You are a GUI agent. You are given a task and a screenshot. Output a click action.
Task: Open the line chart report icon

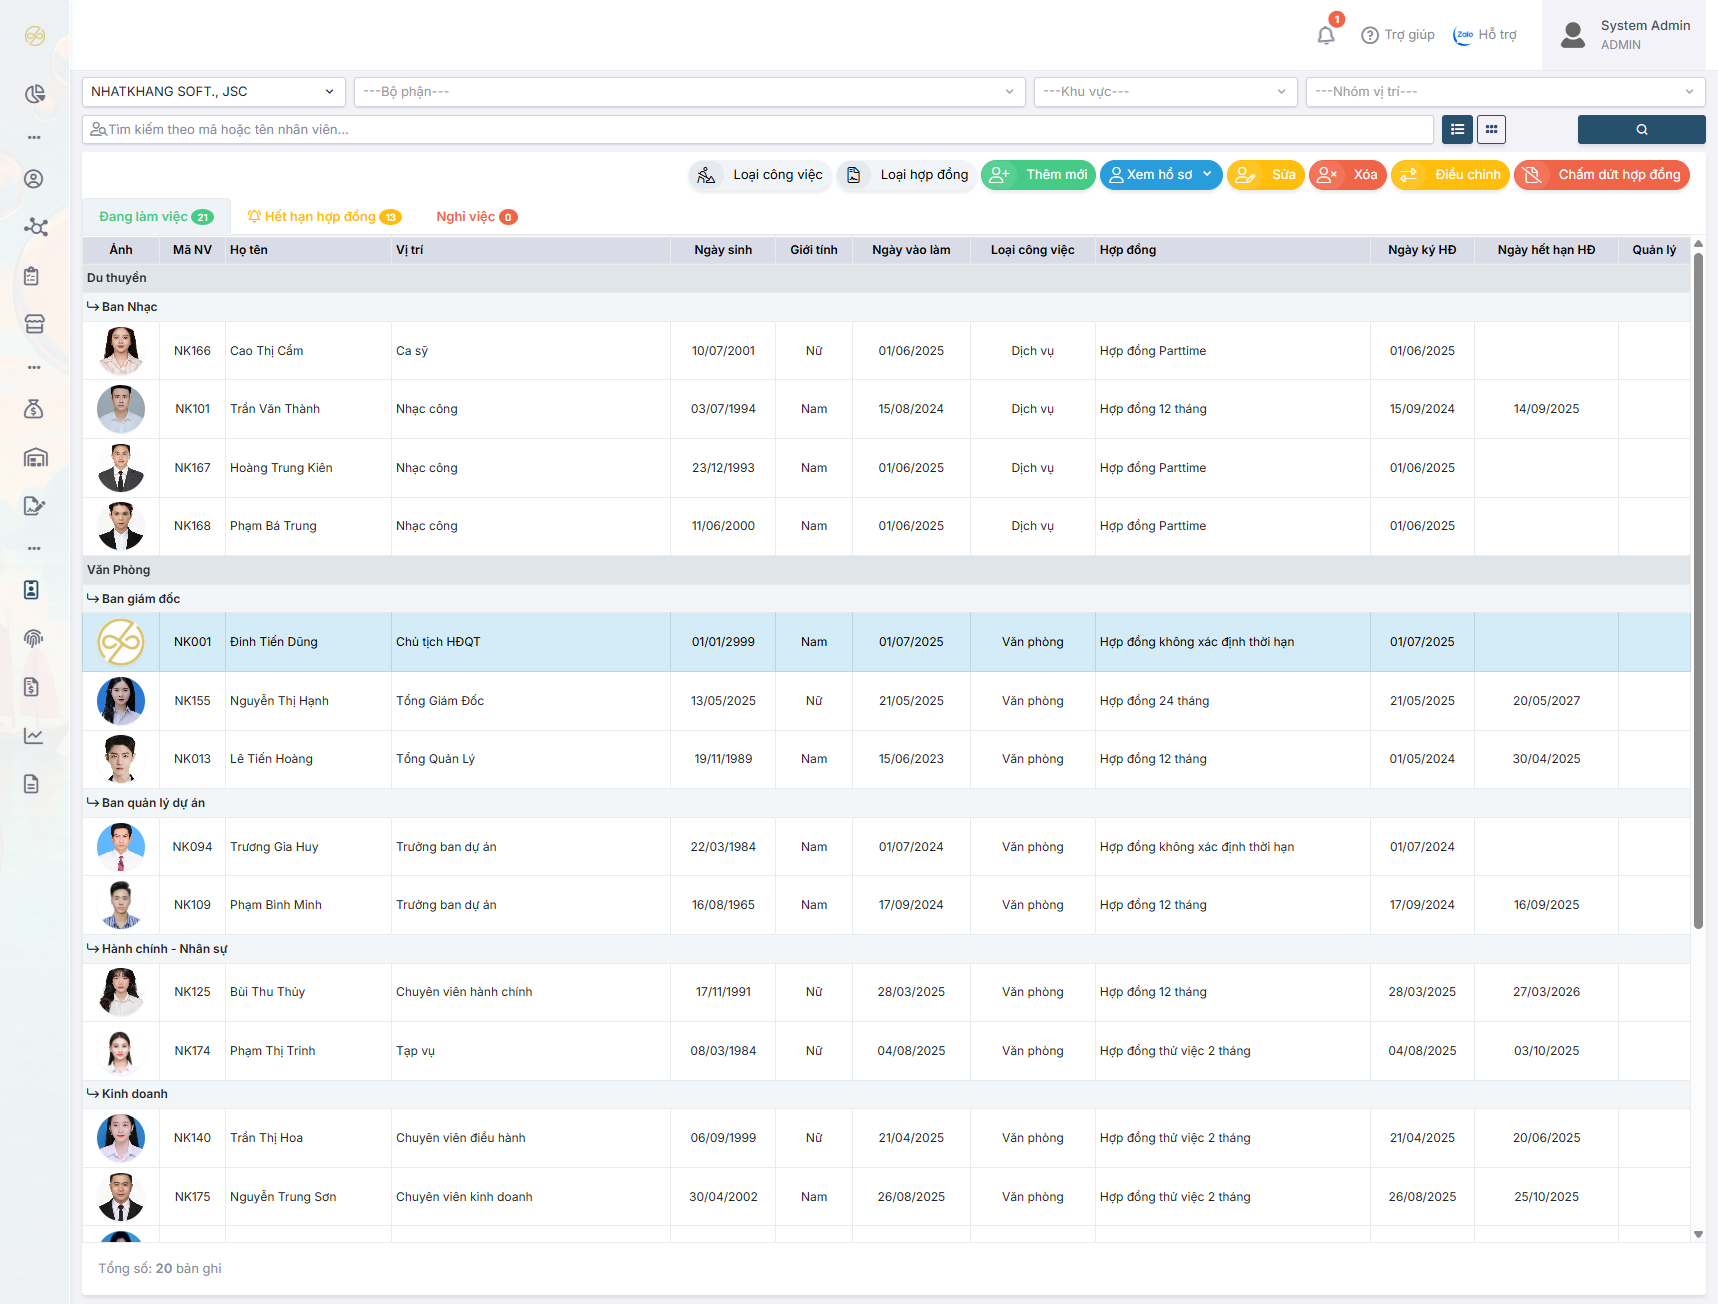34,736
